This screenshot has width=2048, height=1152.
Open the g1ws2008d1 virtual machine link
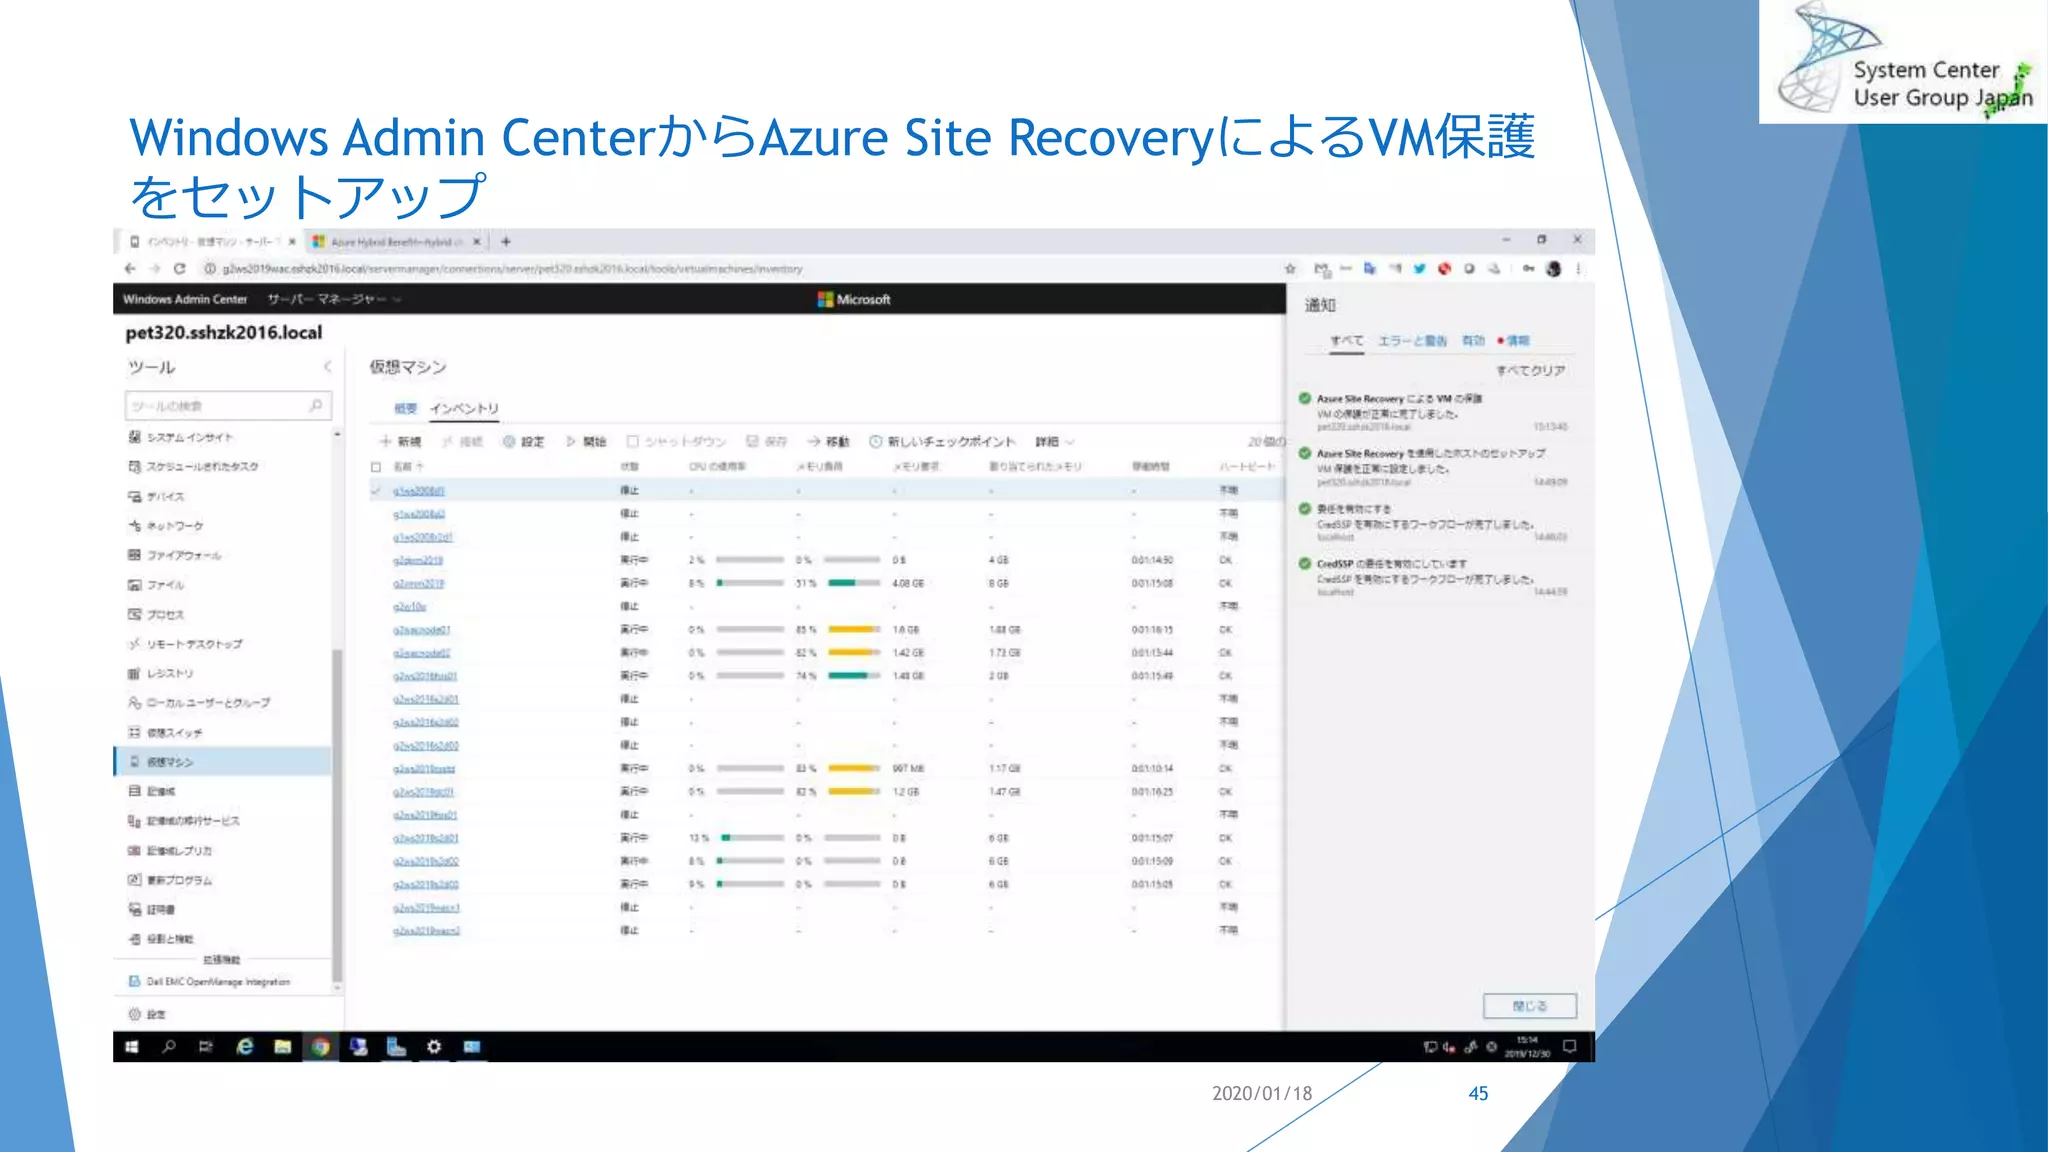click(419, 490)
